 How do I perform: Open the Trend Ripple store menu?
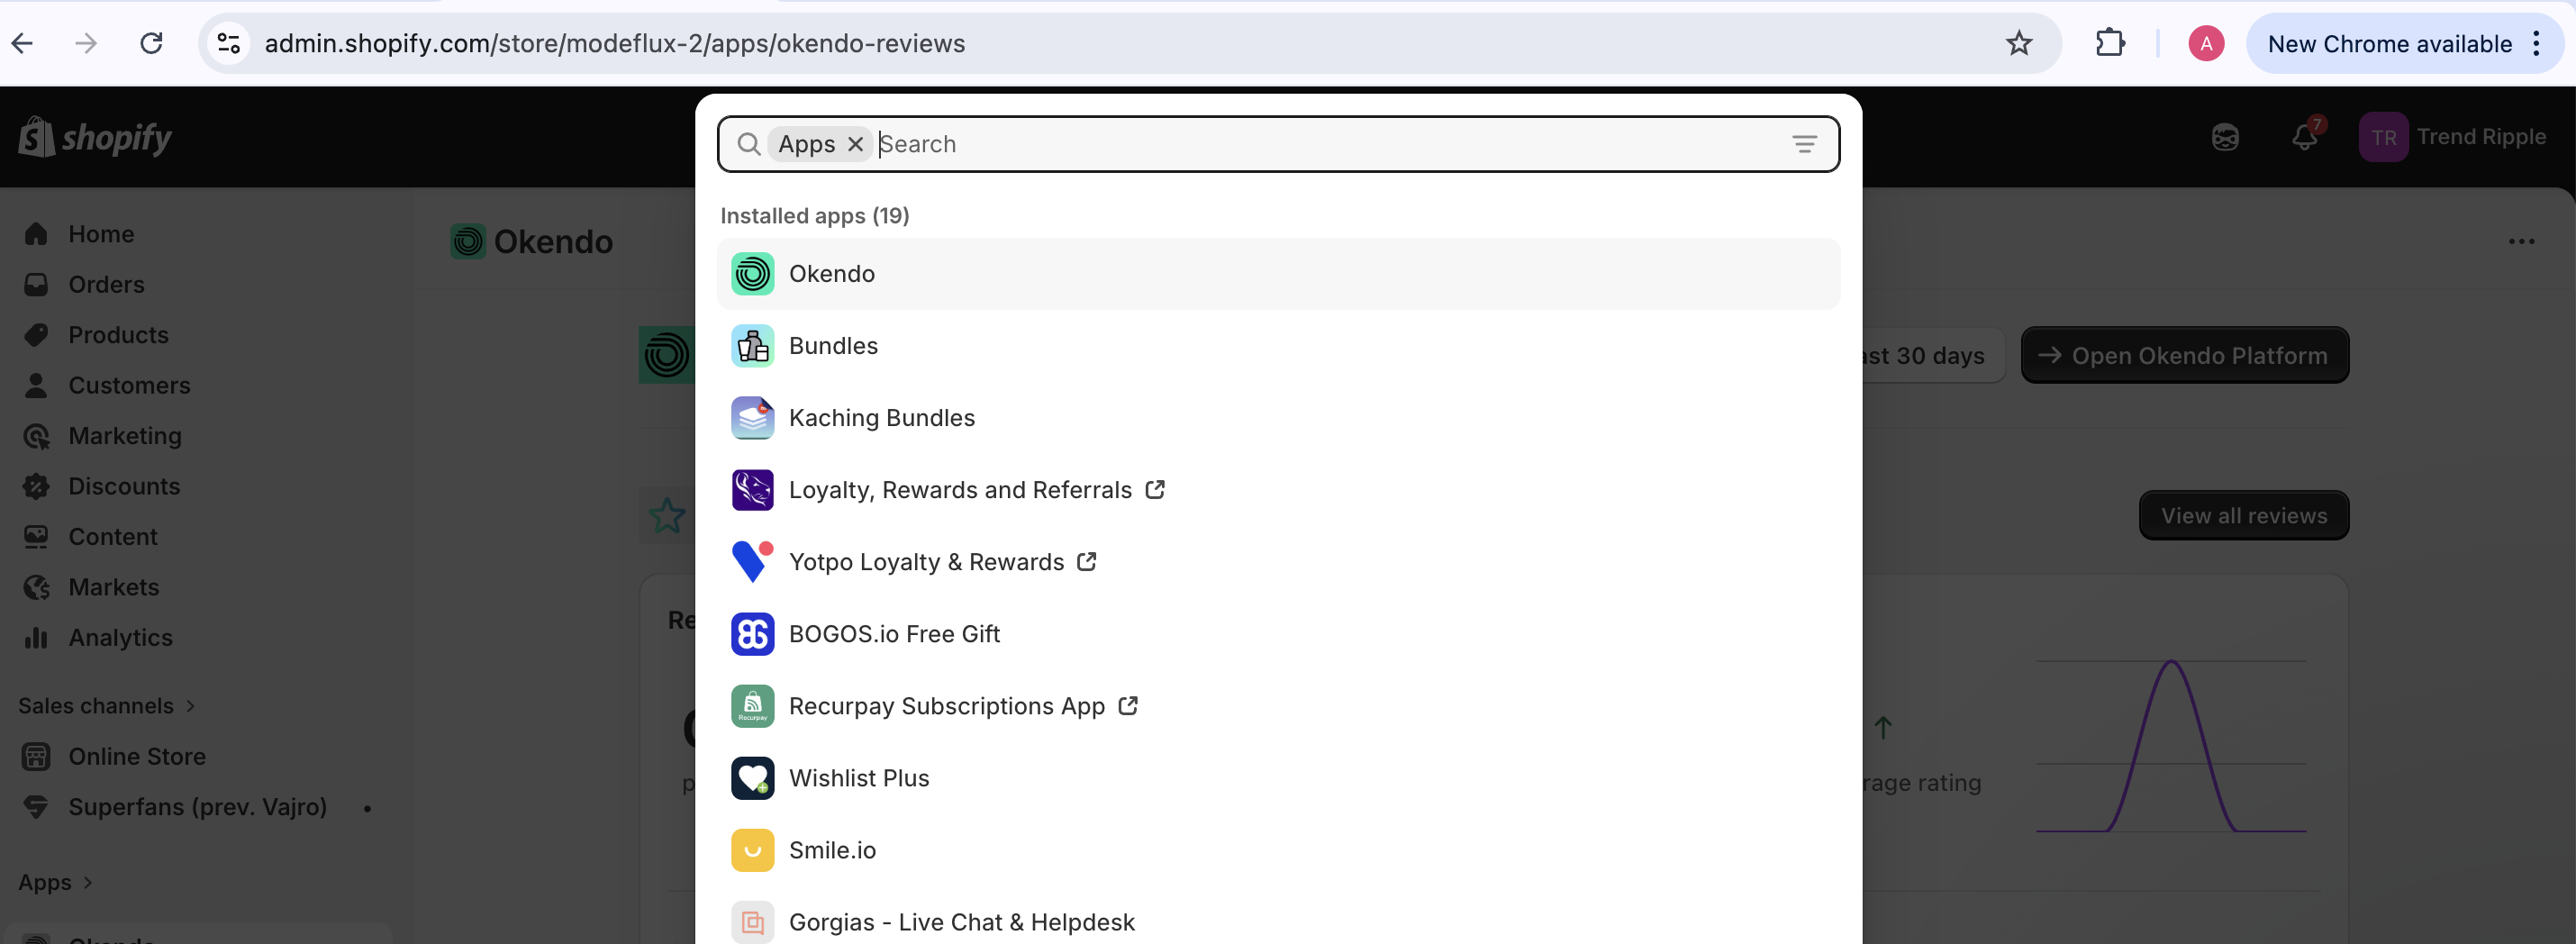2453,137
